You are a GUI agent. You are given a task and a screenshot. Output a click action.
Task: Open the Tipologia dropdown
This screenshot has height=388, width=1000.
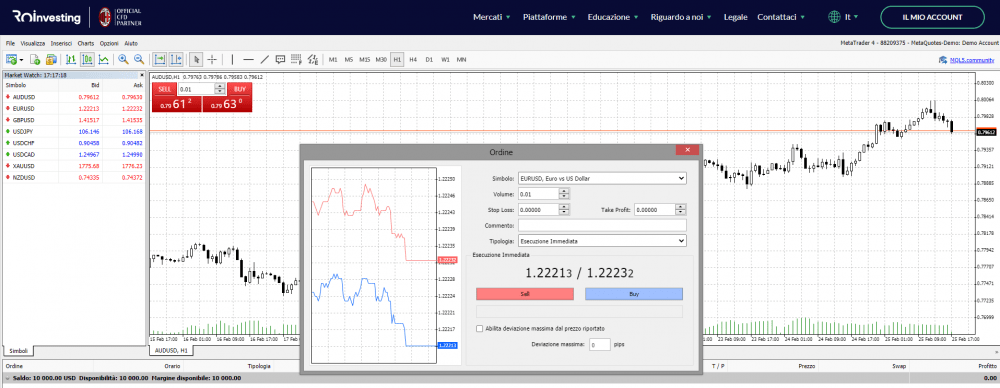coord(602,241)
